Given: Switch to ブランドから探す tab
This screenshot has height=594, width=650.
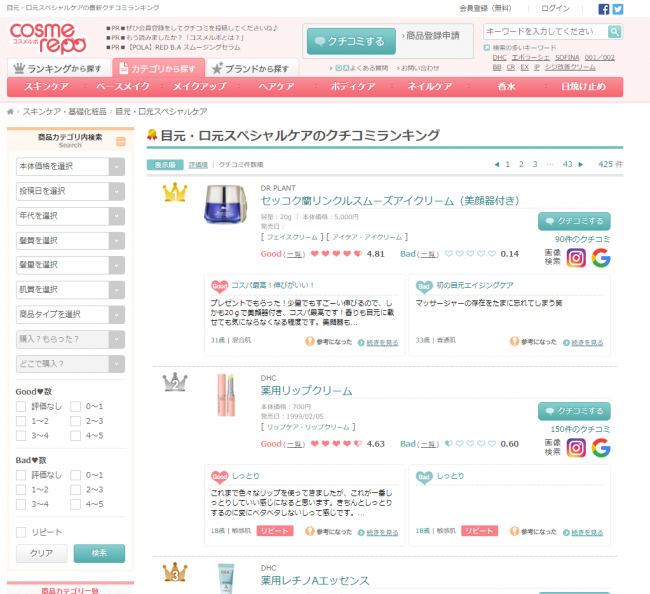Looking at the screenshot, I should pyautogui.click(x=252, y=68).
